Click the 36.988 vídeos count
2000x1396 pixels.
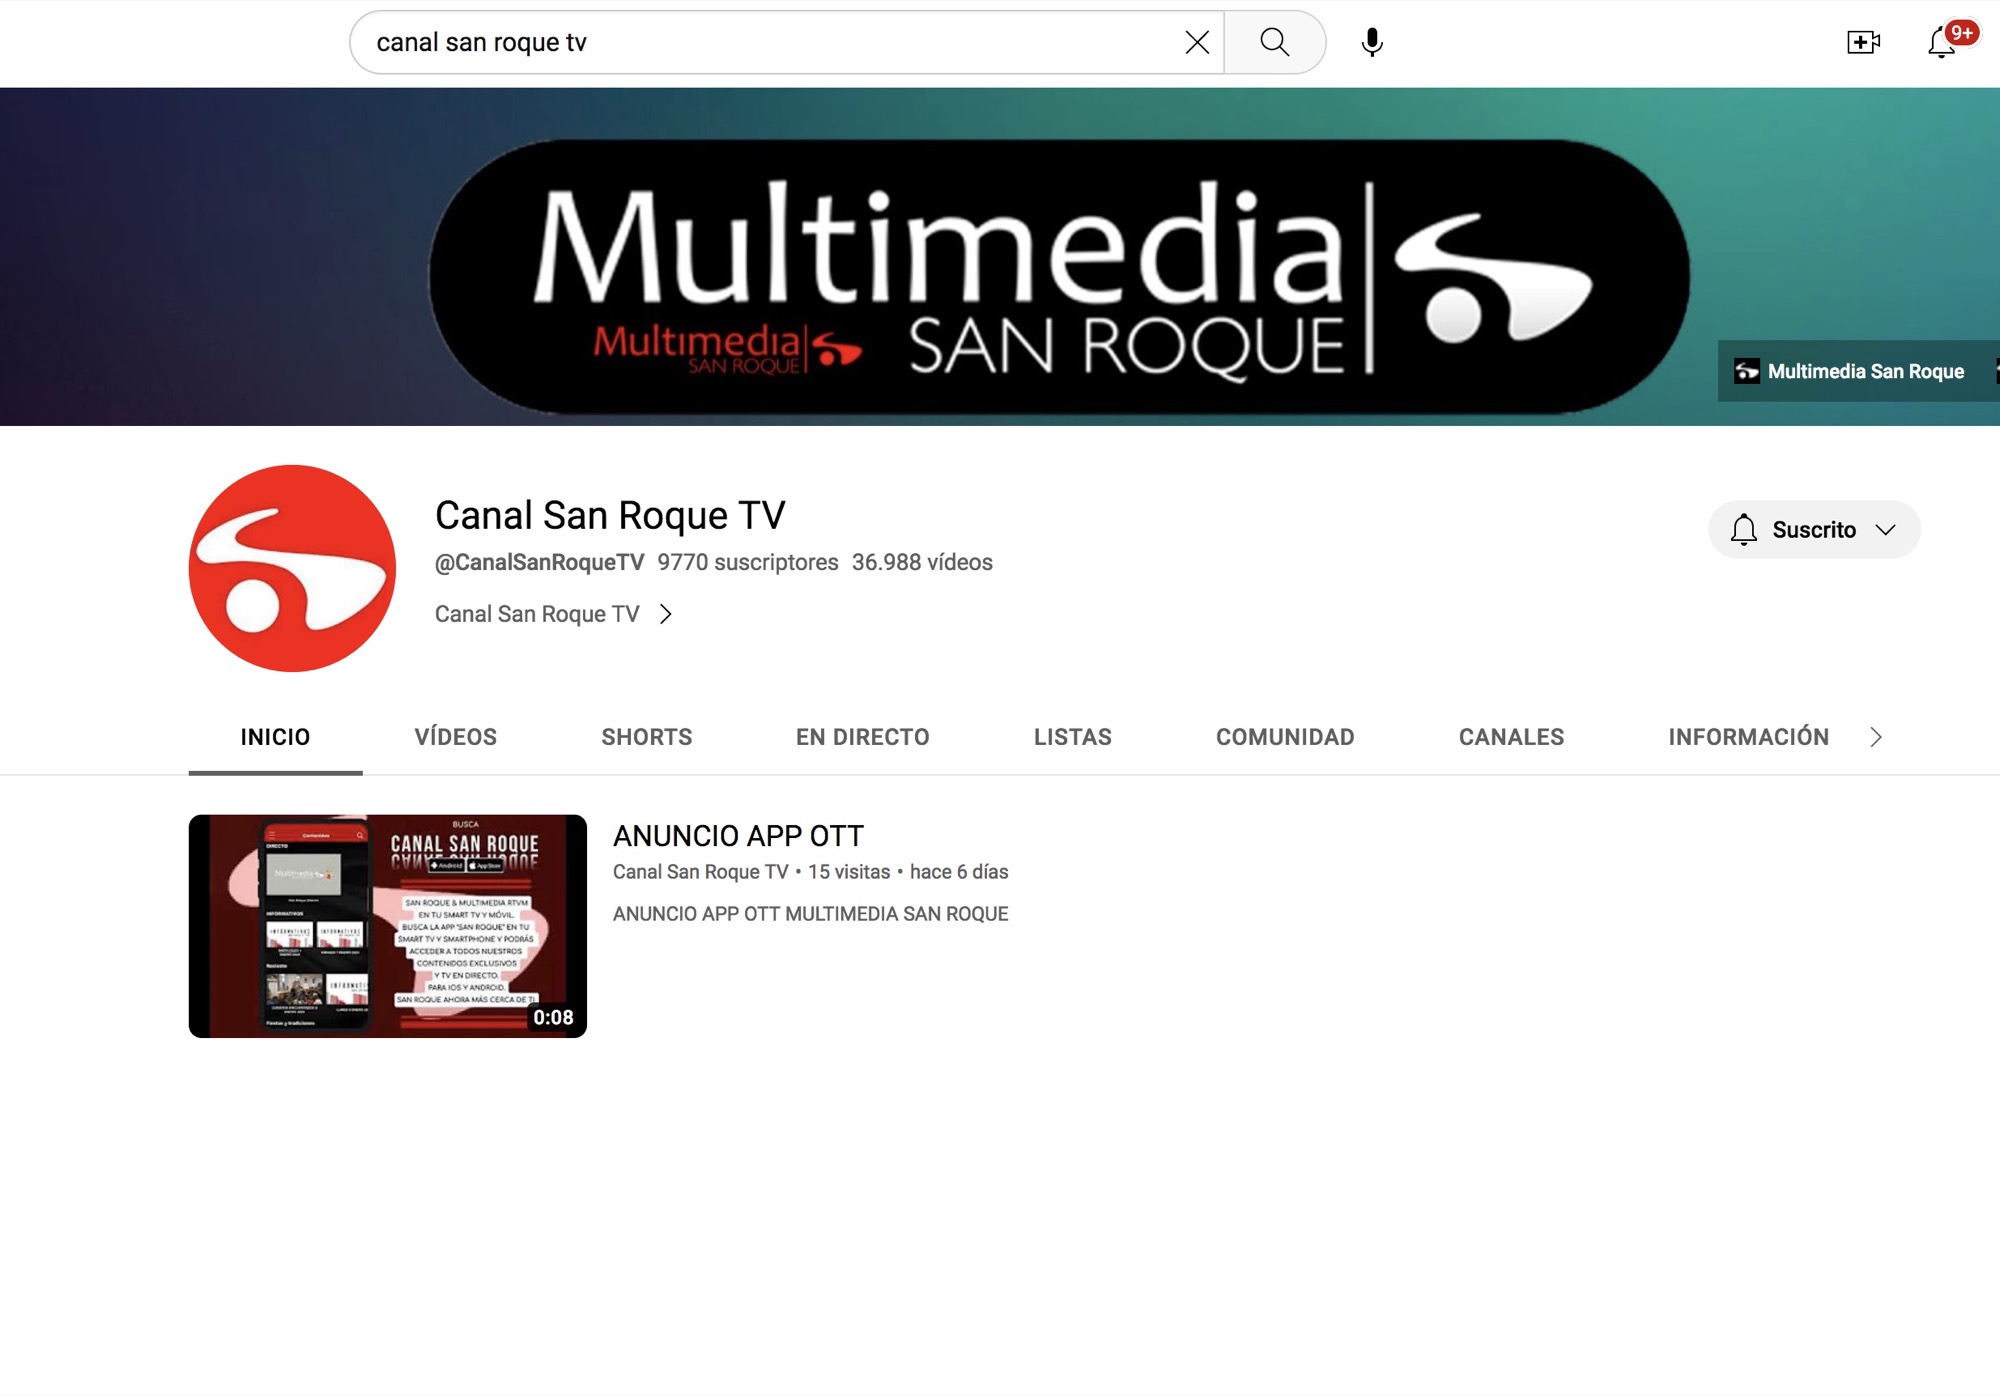922,563
